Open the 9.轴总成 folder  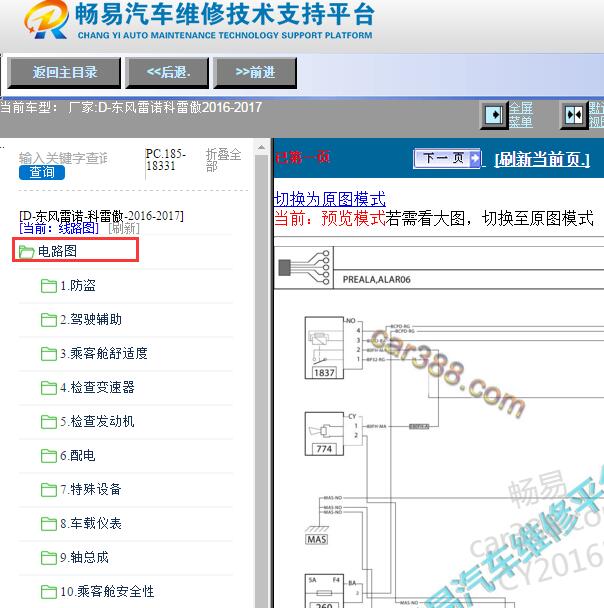85,558
